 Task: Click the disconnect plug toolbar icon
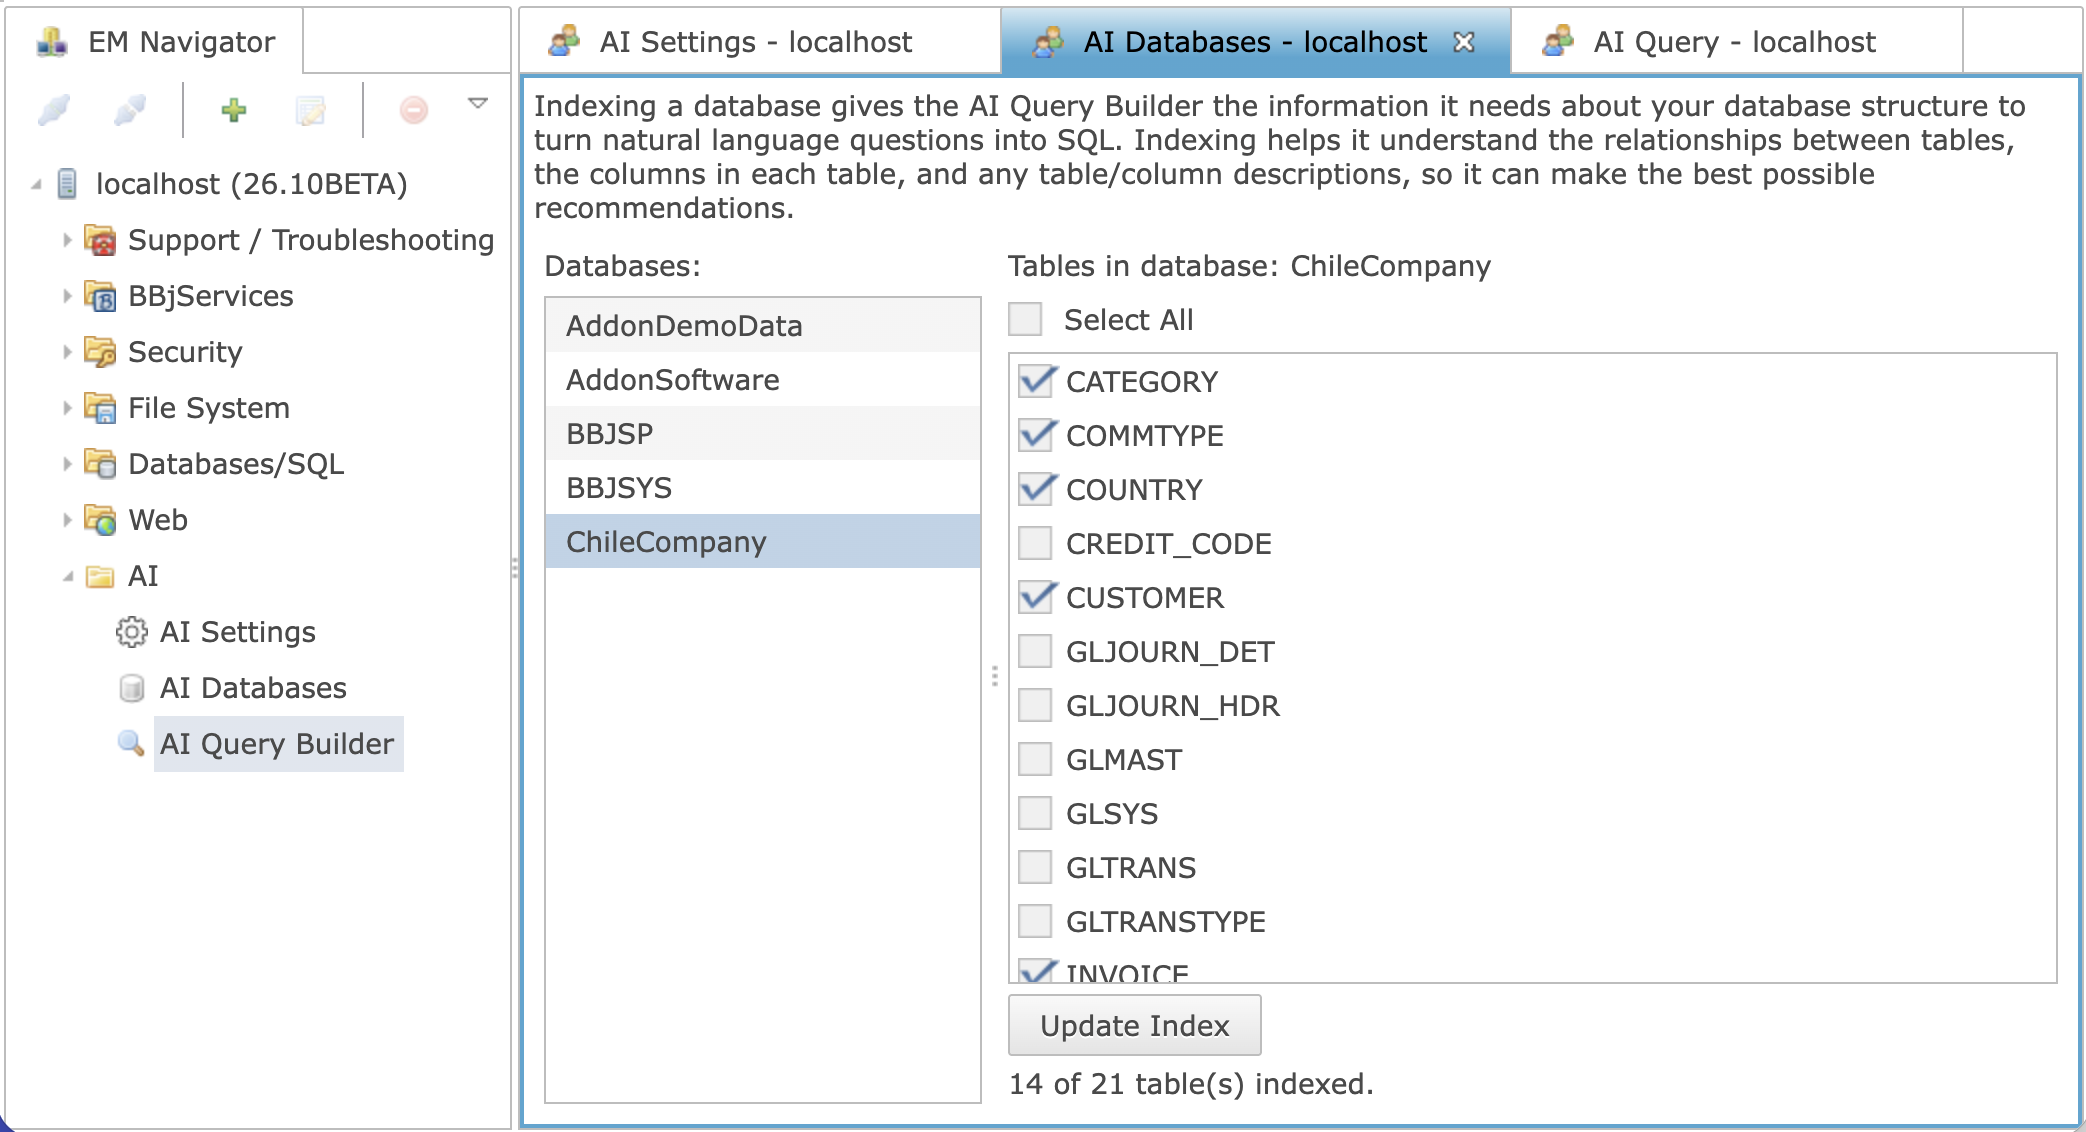click(130, 109)
